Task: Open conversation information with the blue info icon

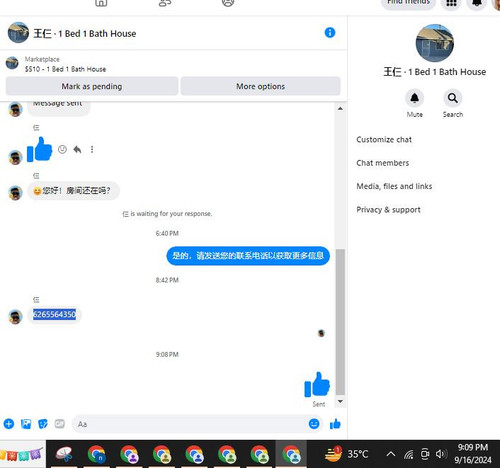Action: pyautogui.click(x=330, y=33)
